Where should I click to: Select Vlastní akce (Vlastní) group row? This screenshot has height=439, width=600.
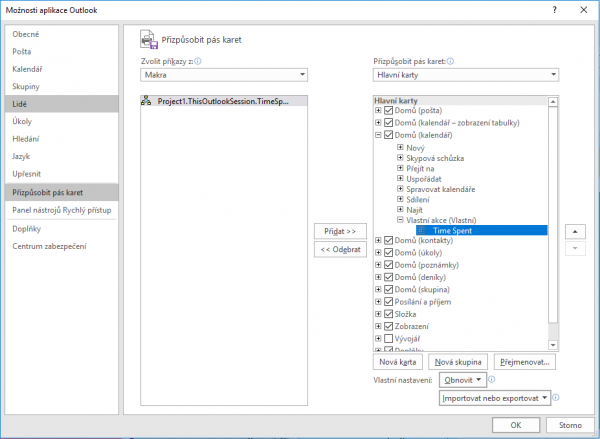coord(441,220)
